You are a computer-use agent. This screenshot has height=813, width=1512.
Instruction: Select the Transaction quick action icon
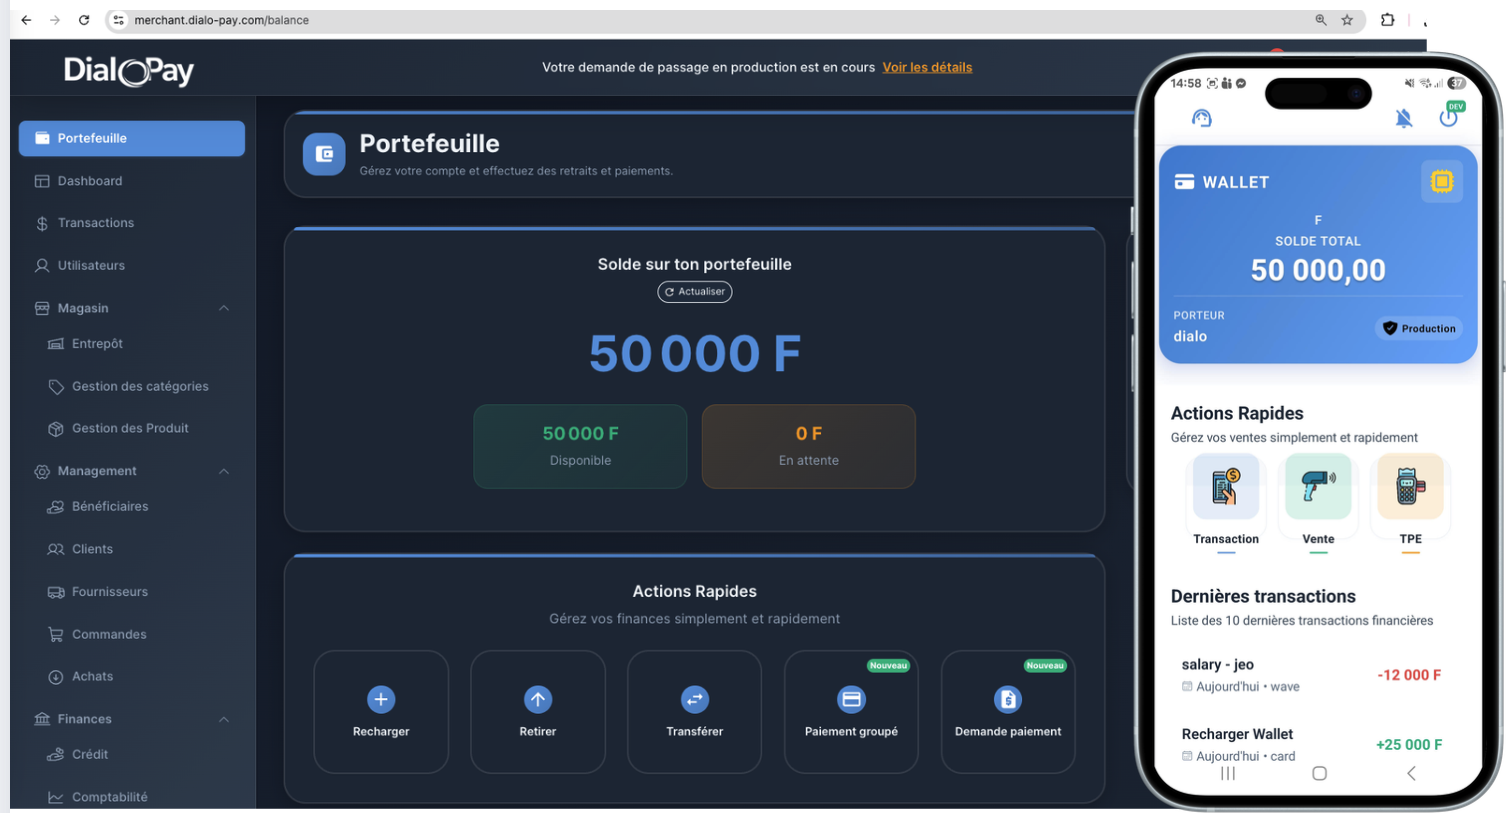1226,488
